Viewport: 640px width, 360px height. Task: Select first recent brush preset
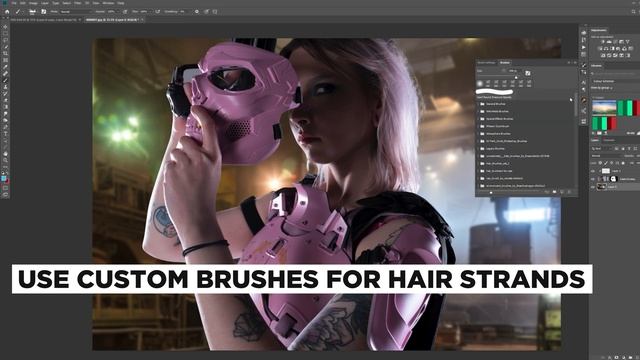click(480, 84)
